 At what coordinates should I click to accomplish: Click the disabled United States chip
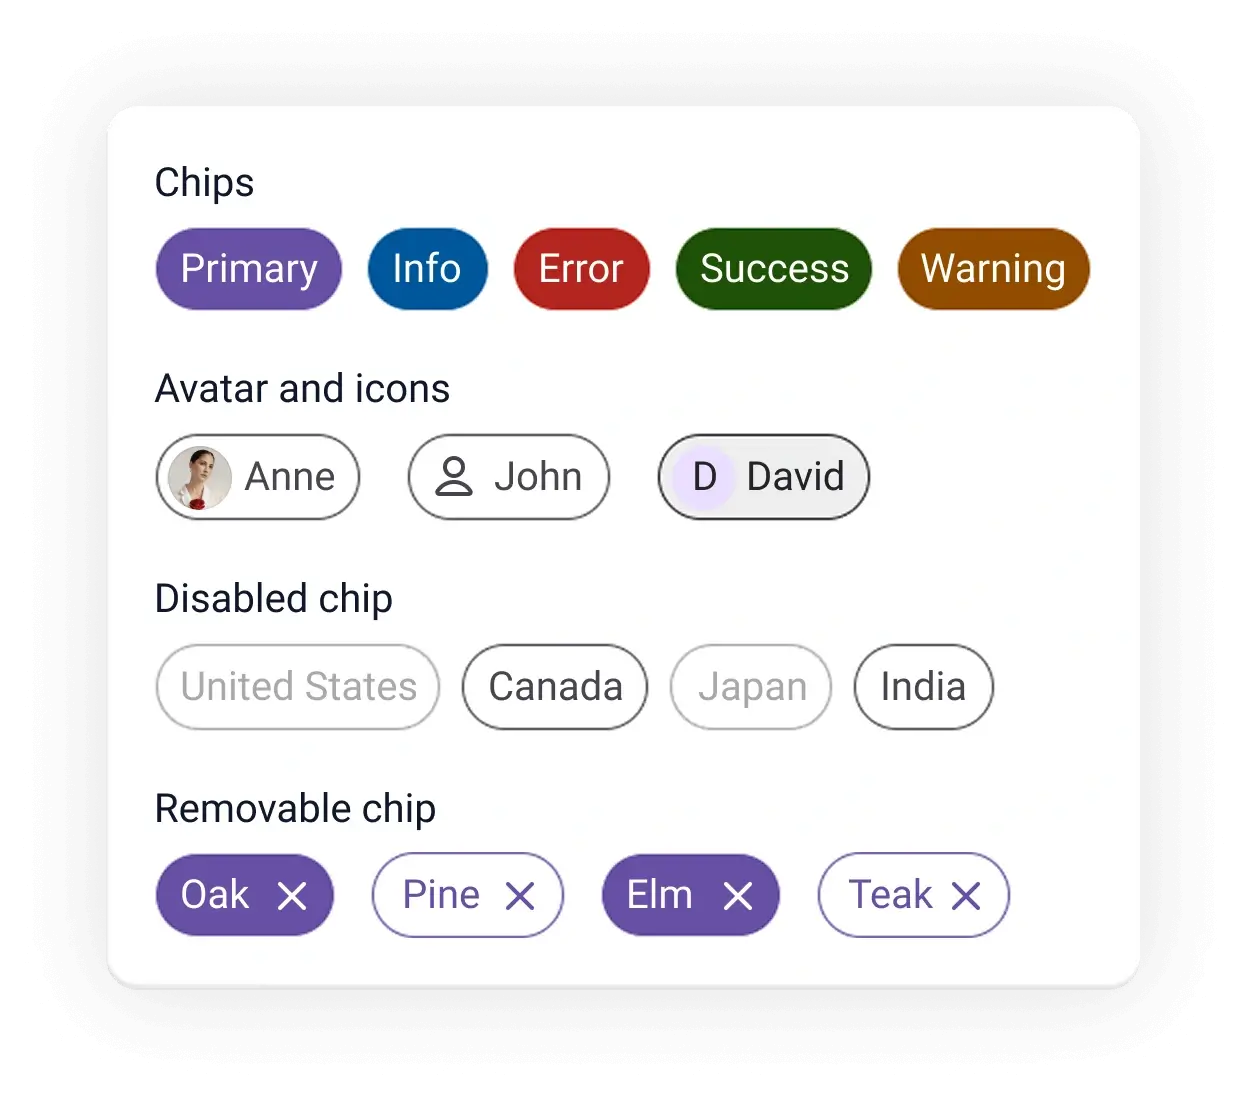point(297,687)
